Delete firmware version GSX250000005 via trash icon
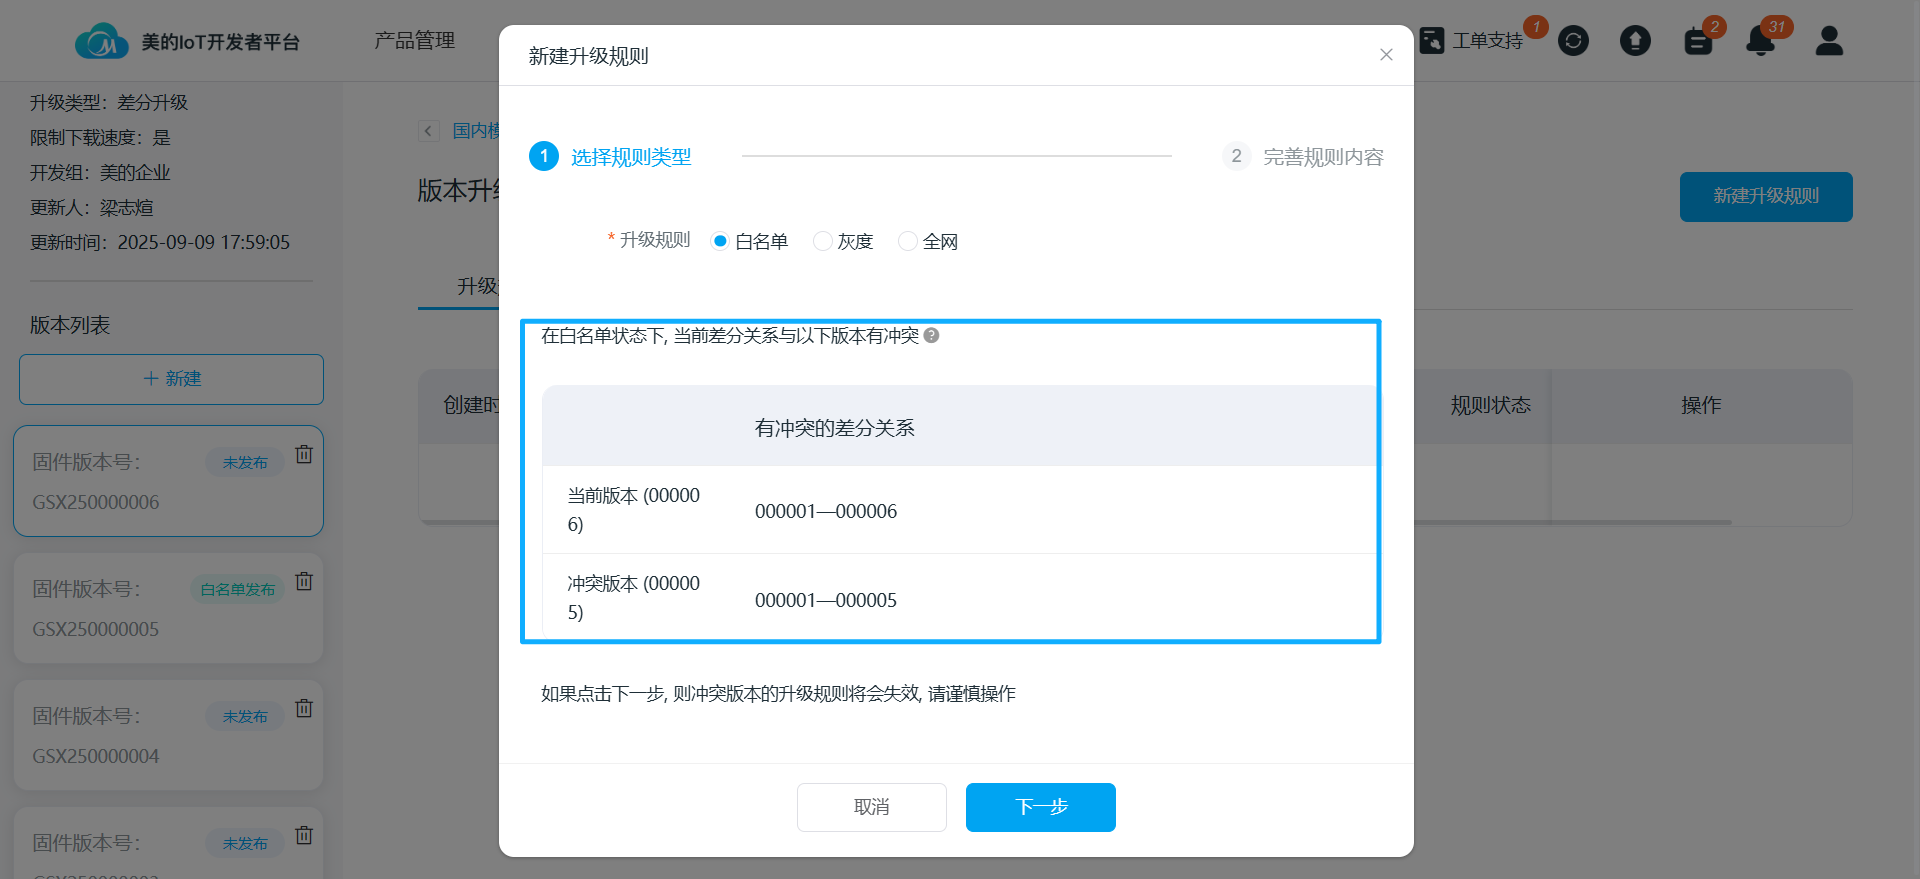Viewport: 1920px width, 879px height. pos(304,582)
